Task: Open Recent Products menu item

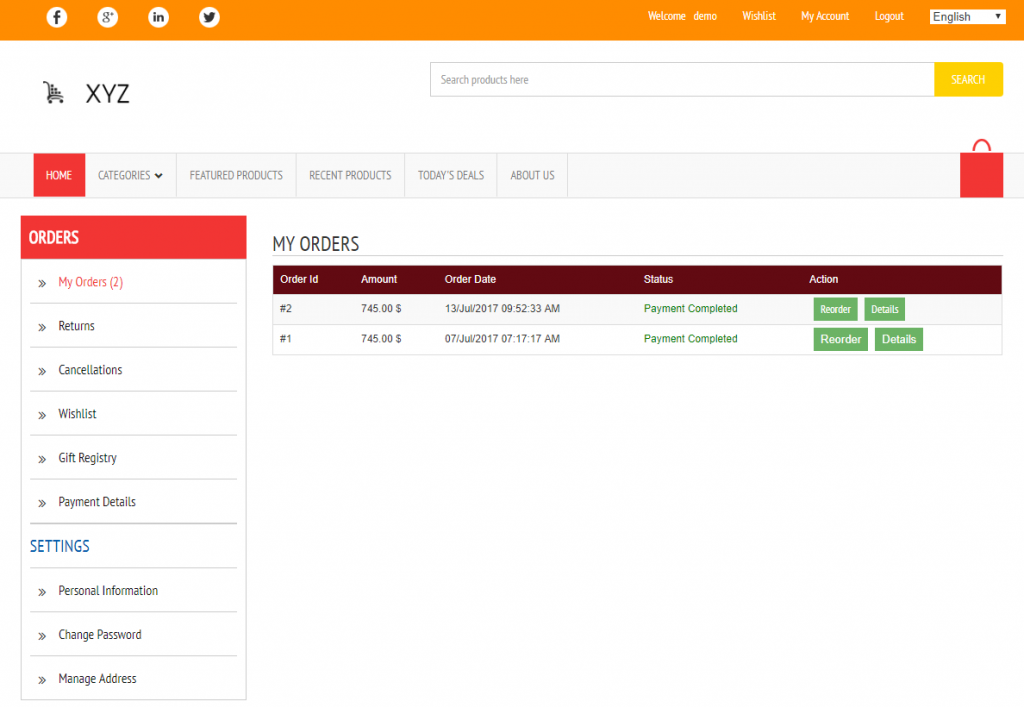Action: coord(350,175)
